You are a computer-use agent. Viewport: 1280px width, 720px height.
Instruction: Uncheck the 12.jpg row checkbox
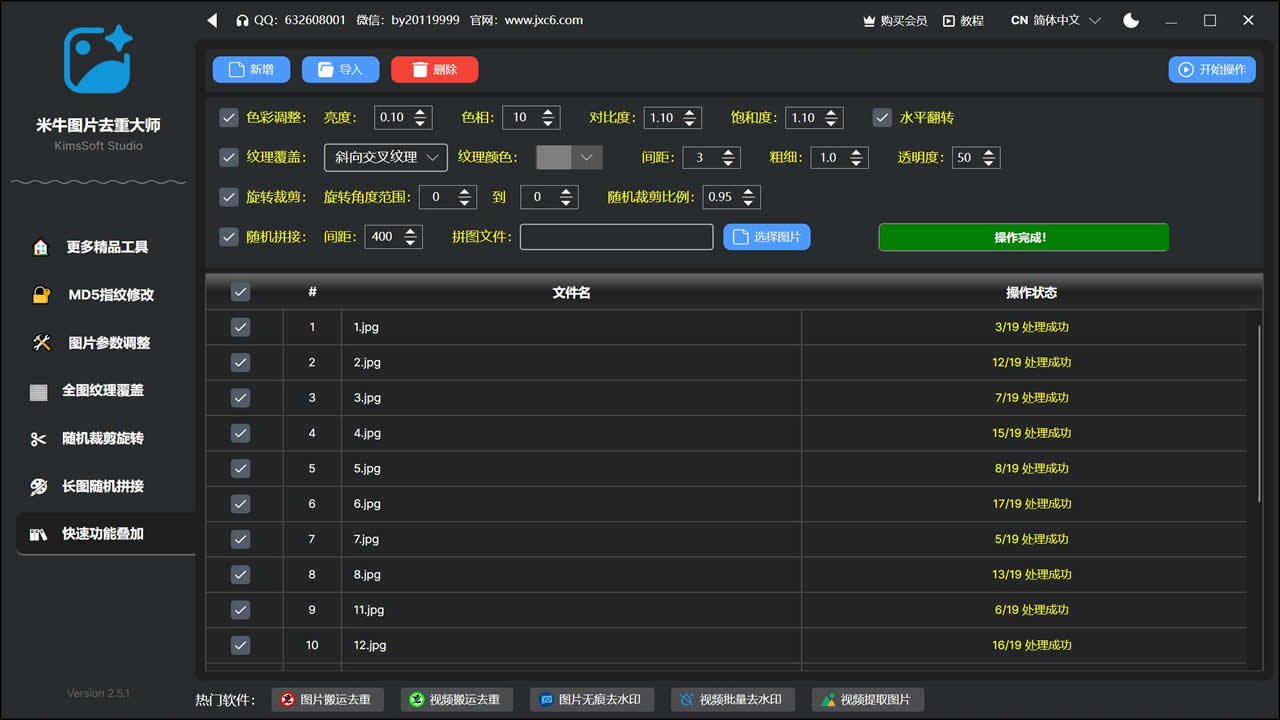click(240, 645)
